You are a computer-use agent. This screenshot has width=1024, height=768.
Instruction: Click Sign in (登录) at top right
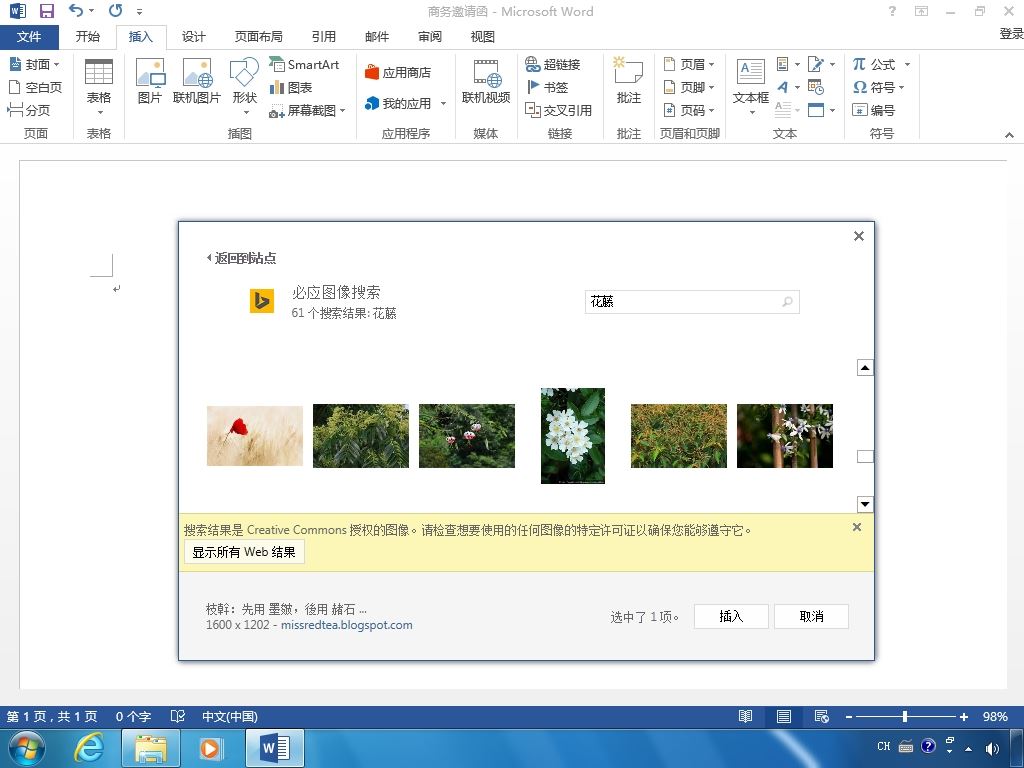click(1011, 33)
